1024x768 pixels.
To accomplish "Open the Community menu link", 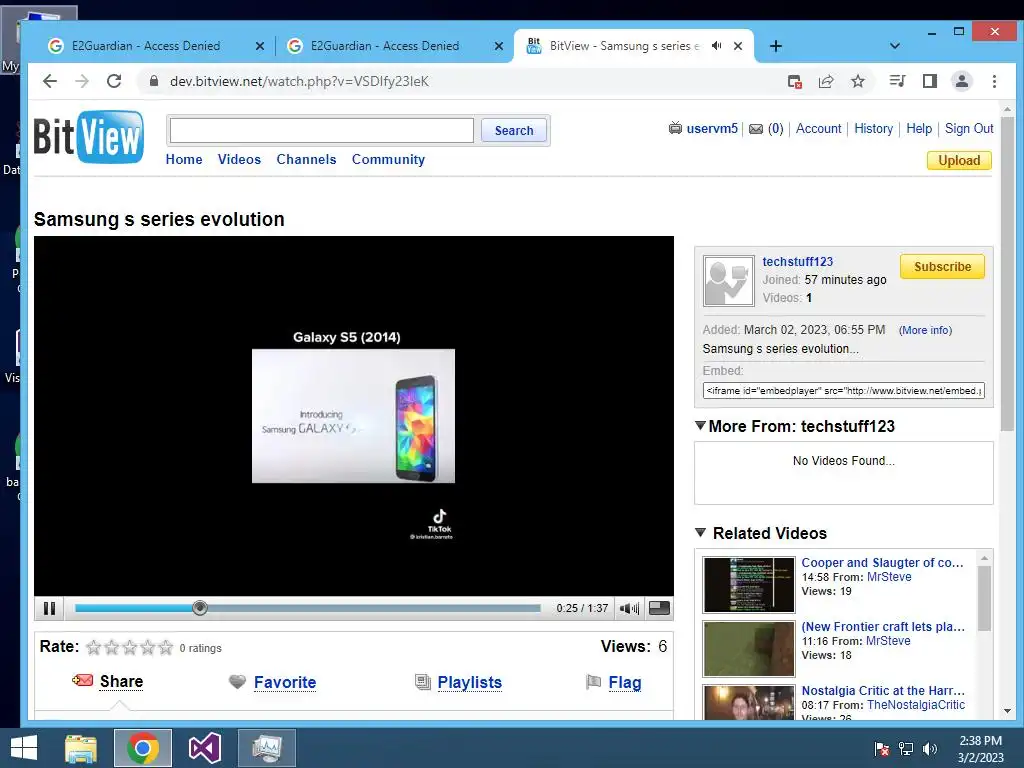I will pos(388,159).
